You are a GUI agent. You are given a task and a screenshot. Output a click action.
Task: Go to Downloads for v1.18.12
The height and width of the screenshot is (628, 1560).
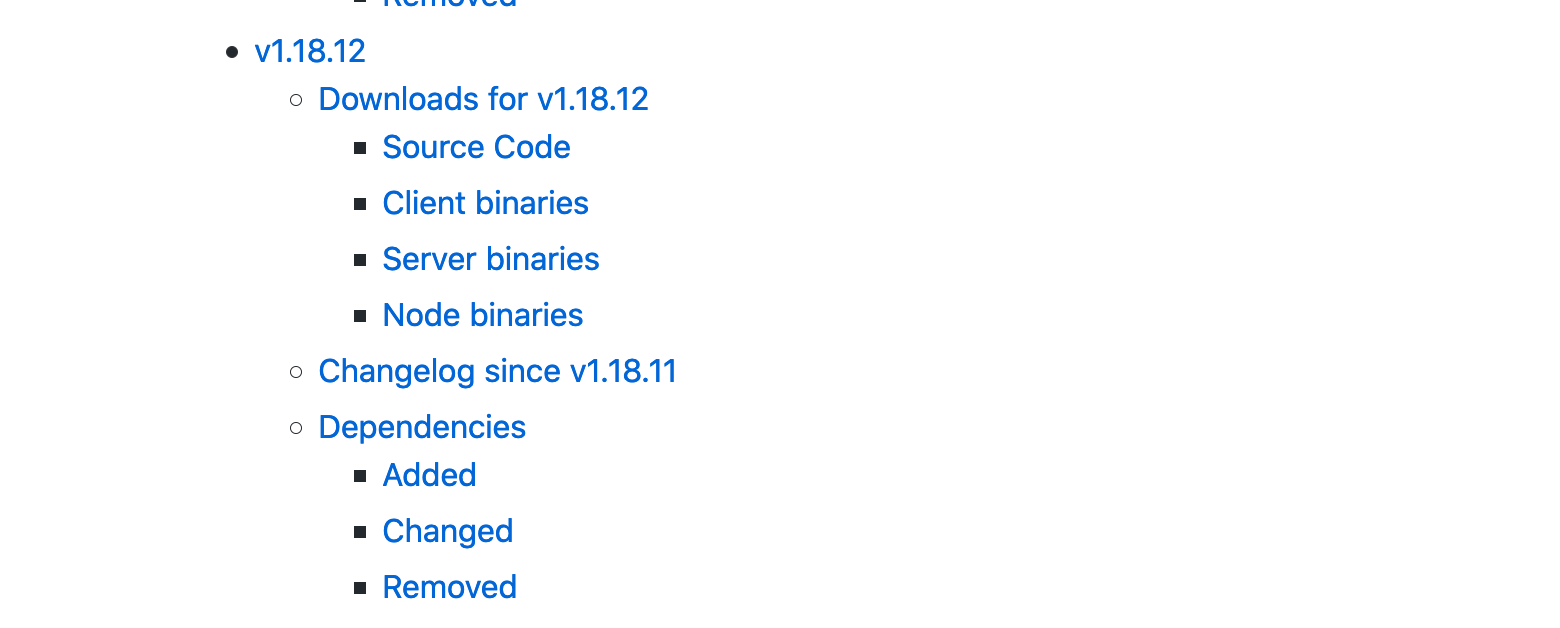[x=484, y=99]
